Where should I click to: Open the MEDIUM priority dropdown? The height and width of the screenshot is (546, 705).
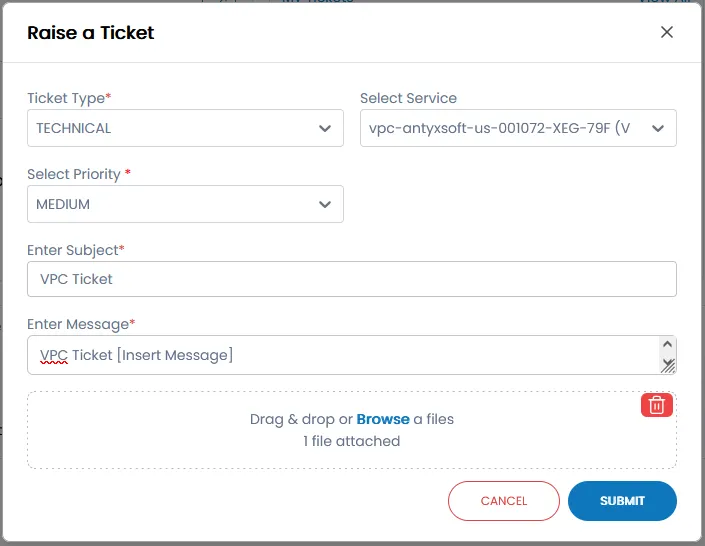point(170,204)
